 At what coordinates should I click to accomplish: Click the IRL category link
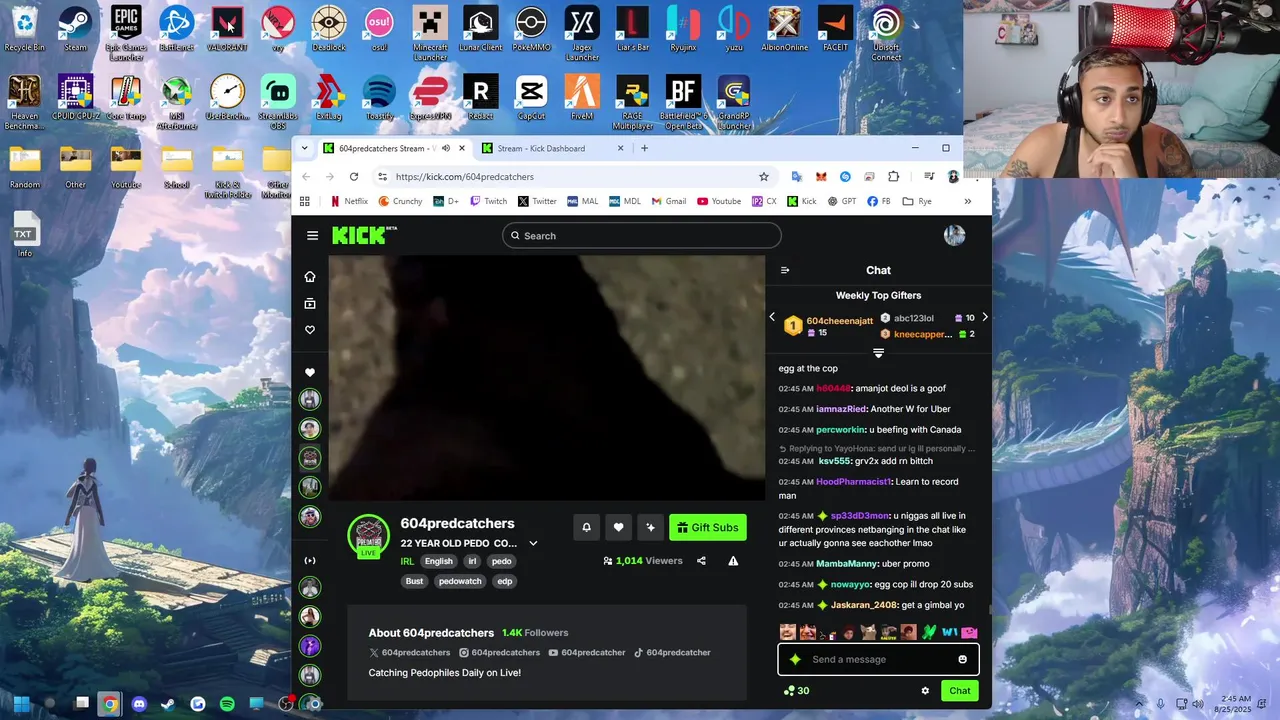407,561
